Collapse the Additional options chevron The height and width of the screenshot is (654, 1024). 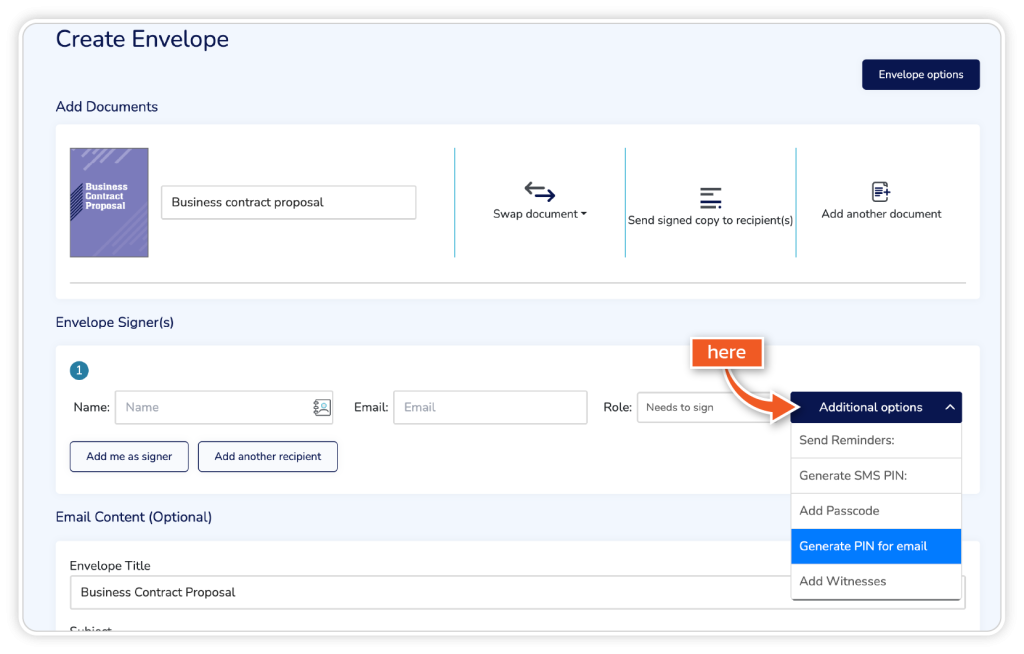[950, 408]
